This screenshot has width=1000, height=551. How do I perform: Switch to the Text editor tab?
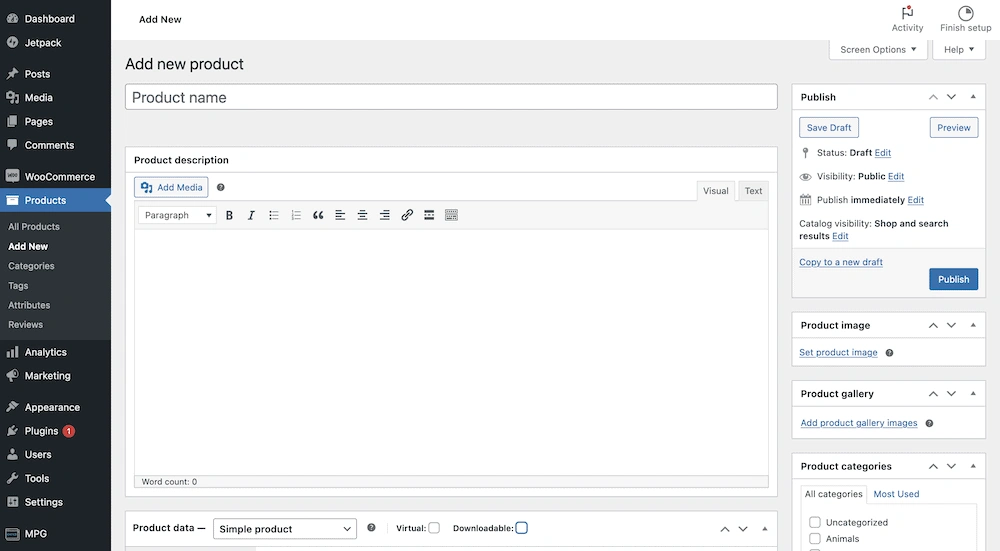(x=753, y=191)
